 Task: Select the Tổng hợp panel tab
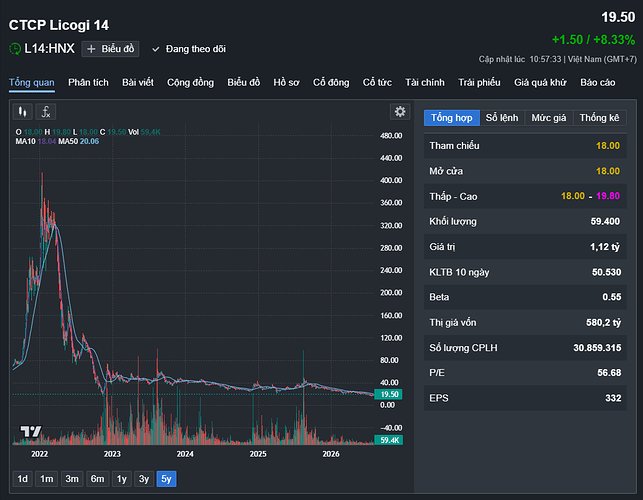coord(451,118)
